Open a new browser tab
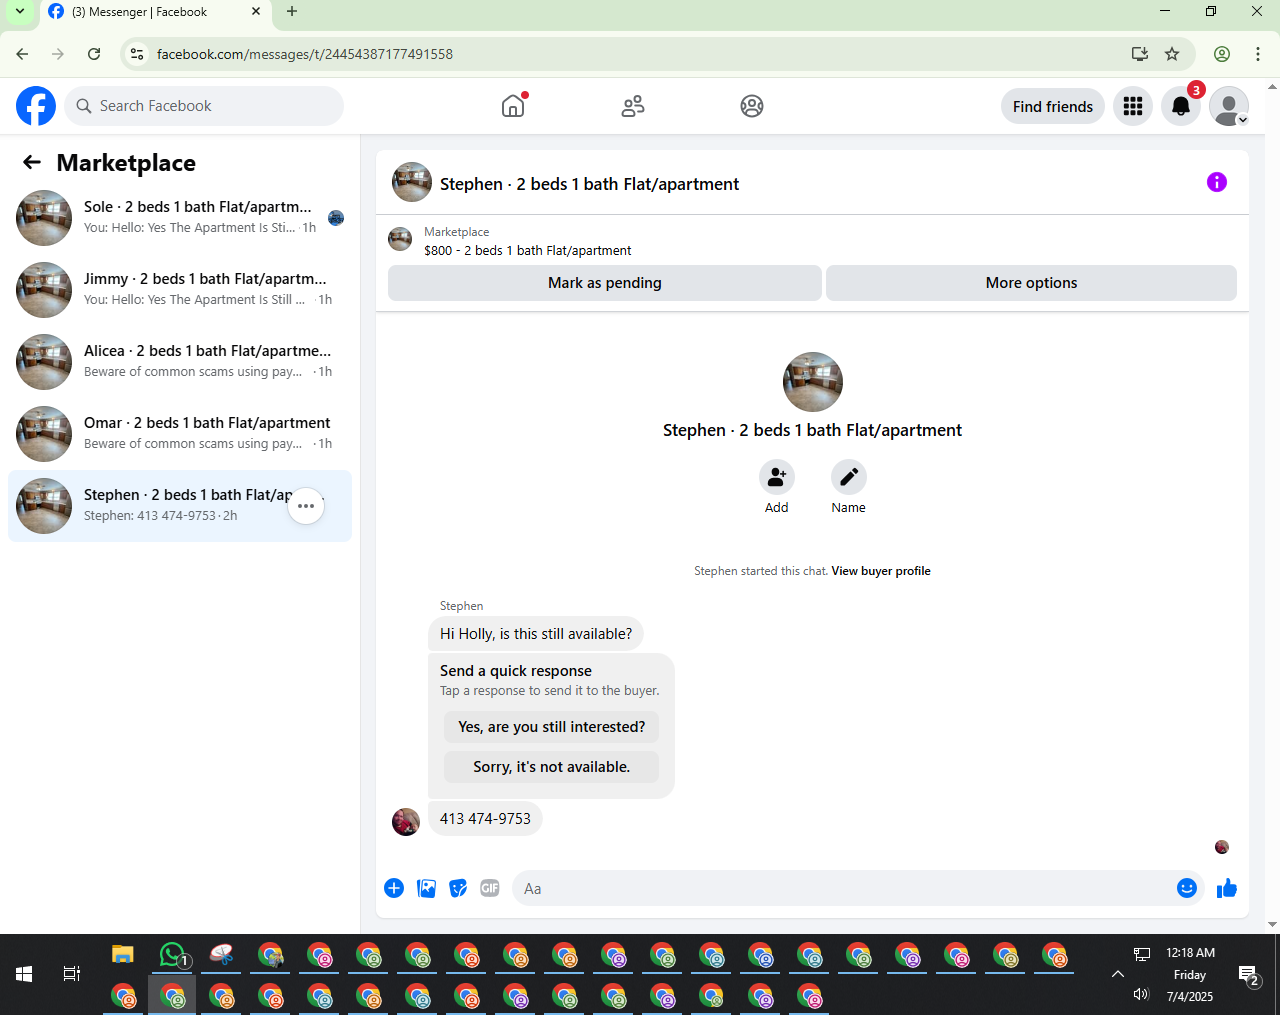This screenshot has width=1280, height=1015. point(292,12)
